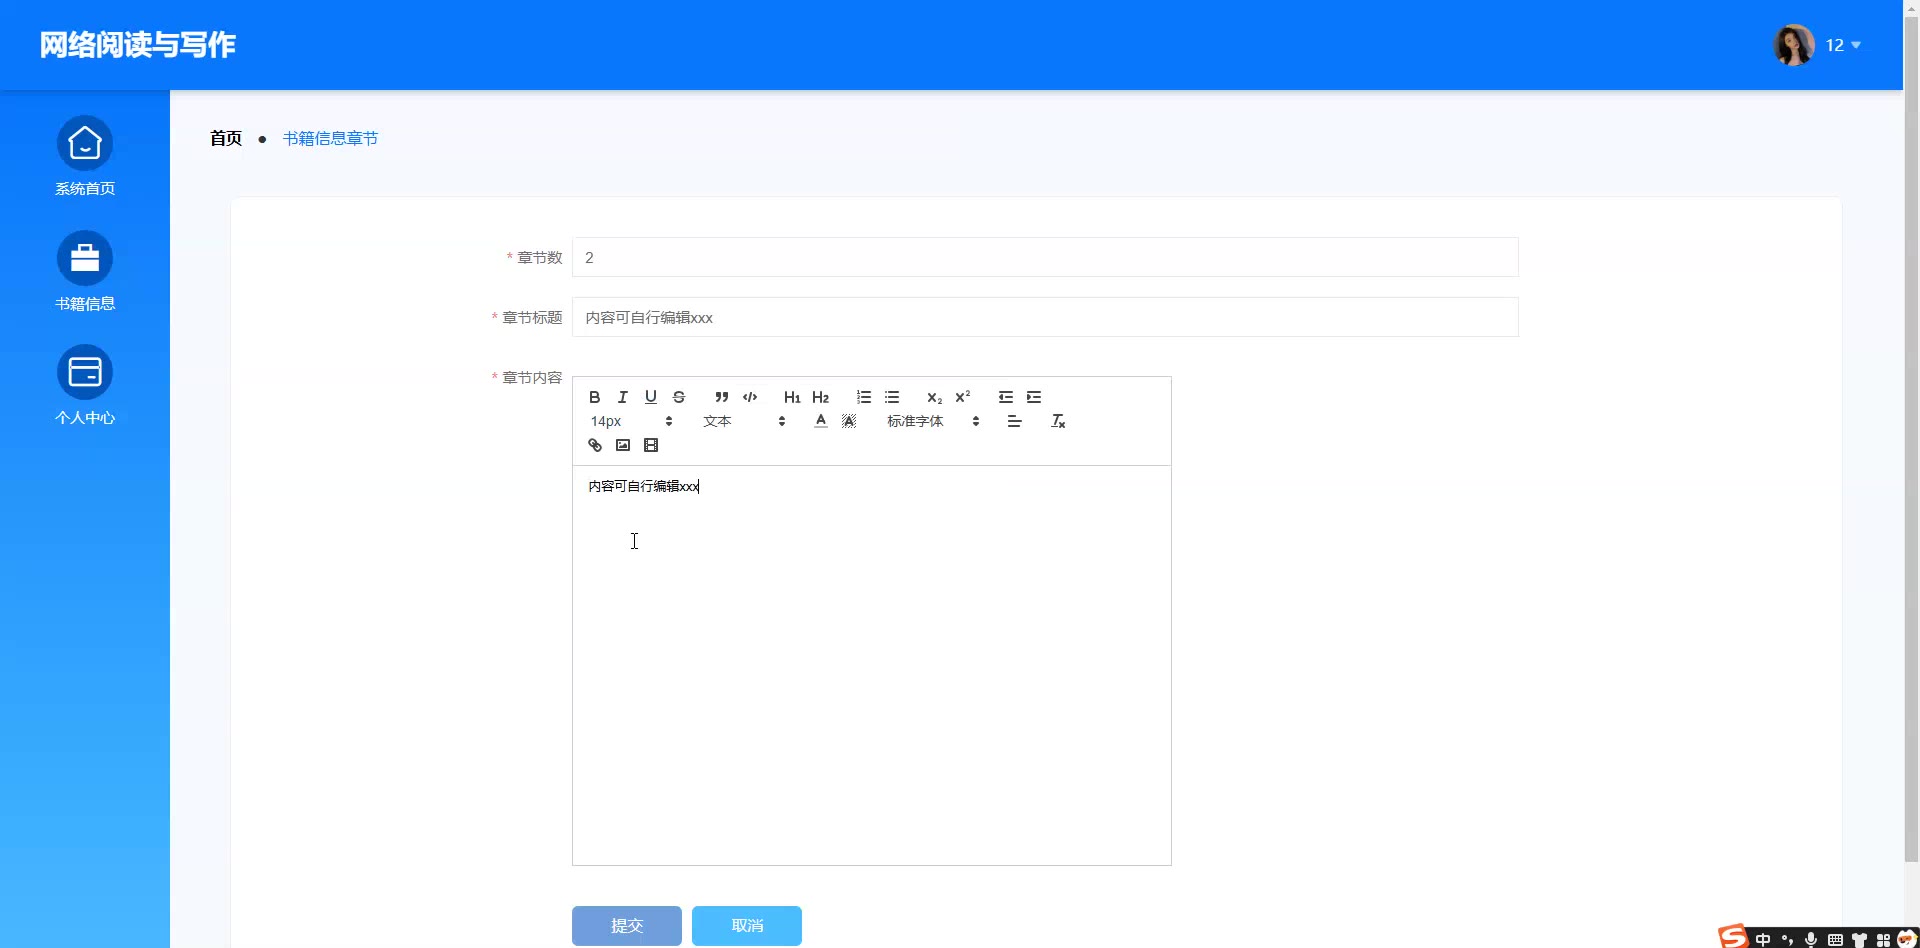Toggle bold formatting in the editor
This screenshot has height=948, width=1920.
pos(595,397)
